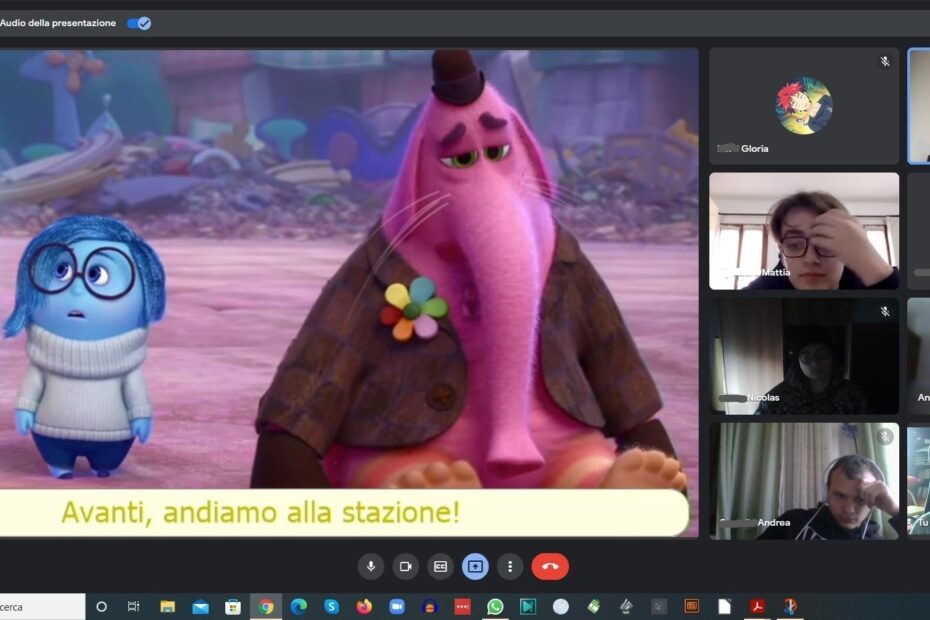930x620 pixels.
Task: Hang up with the red end-call button
Action: click(x=550, y=566)
